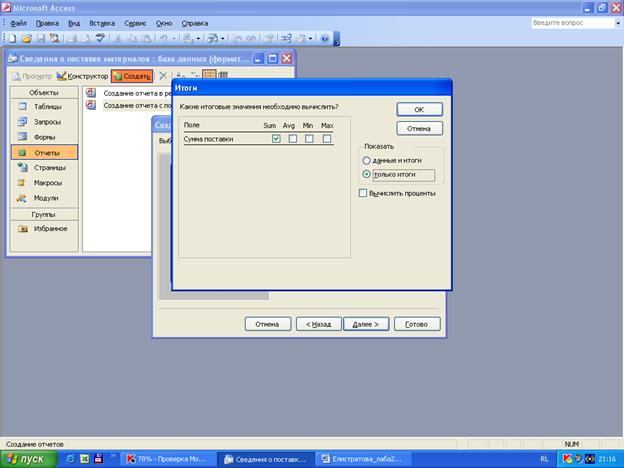
Task: Select Макросы in the objects panel
Action: pos(47,183)
